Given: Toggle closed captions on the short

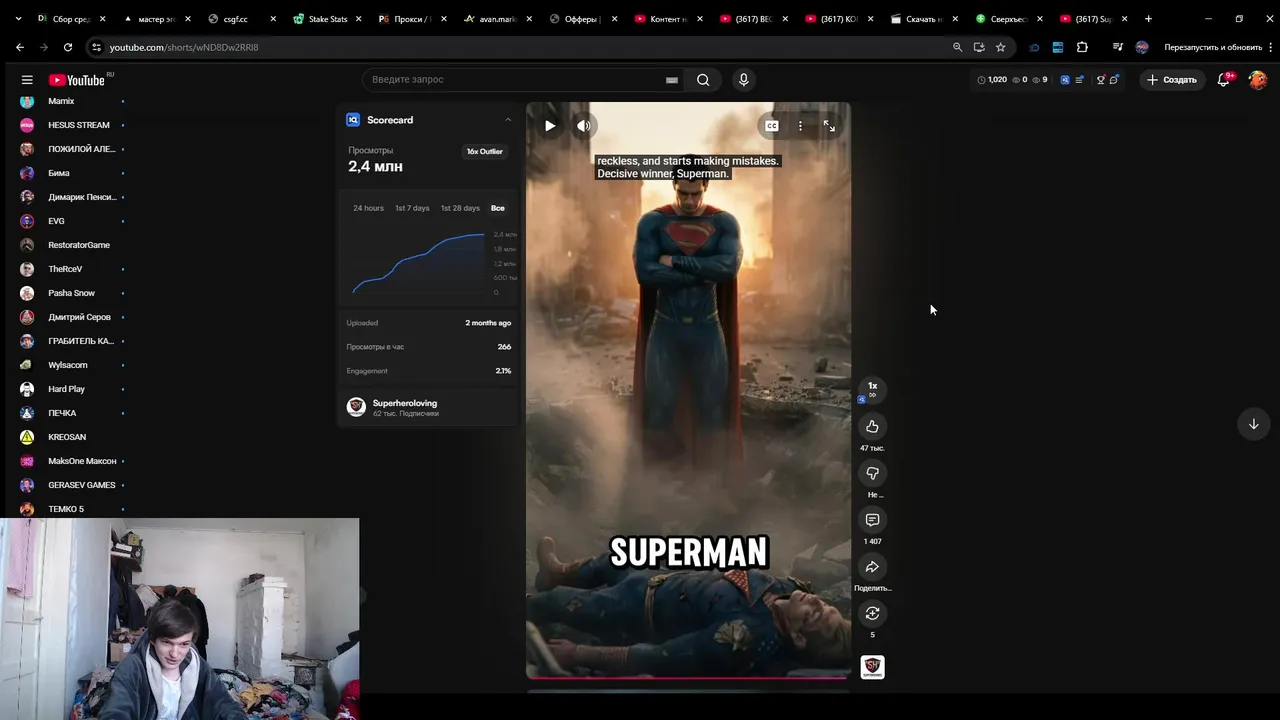Looking at the screenshot, I should coord(771,126).
